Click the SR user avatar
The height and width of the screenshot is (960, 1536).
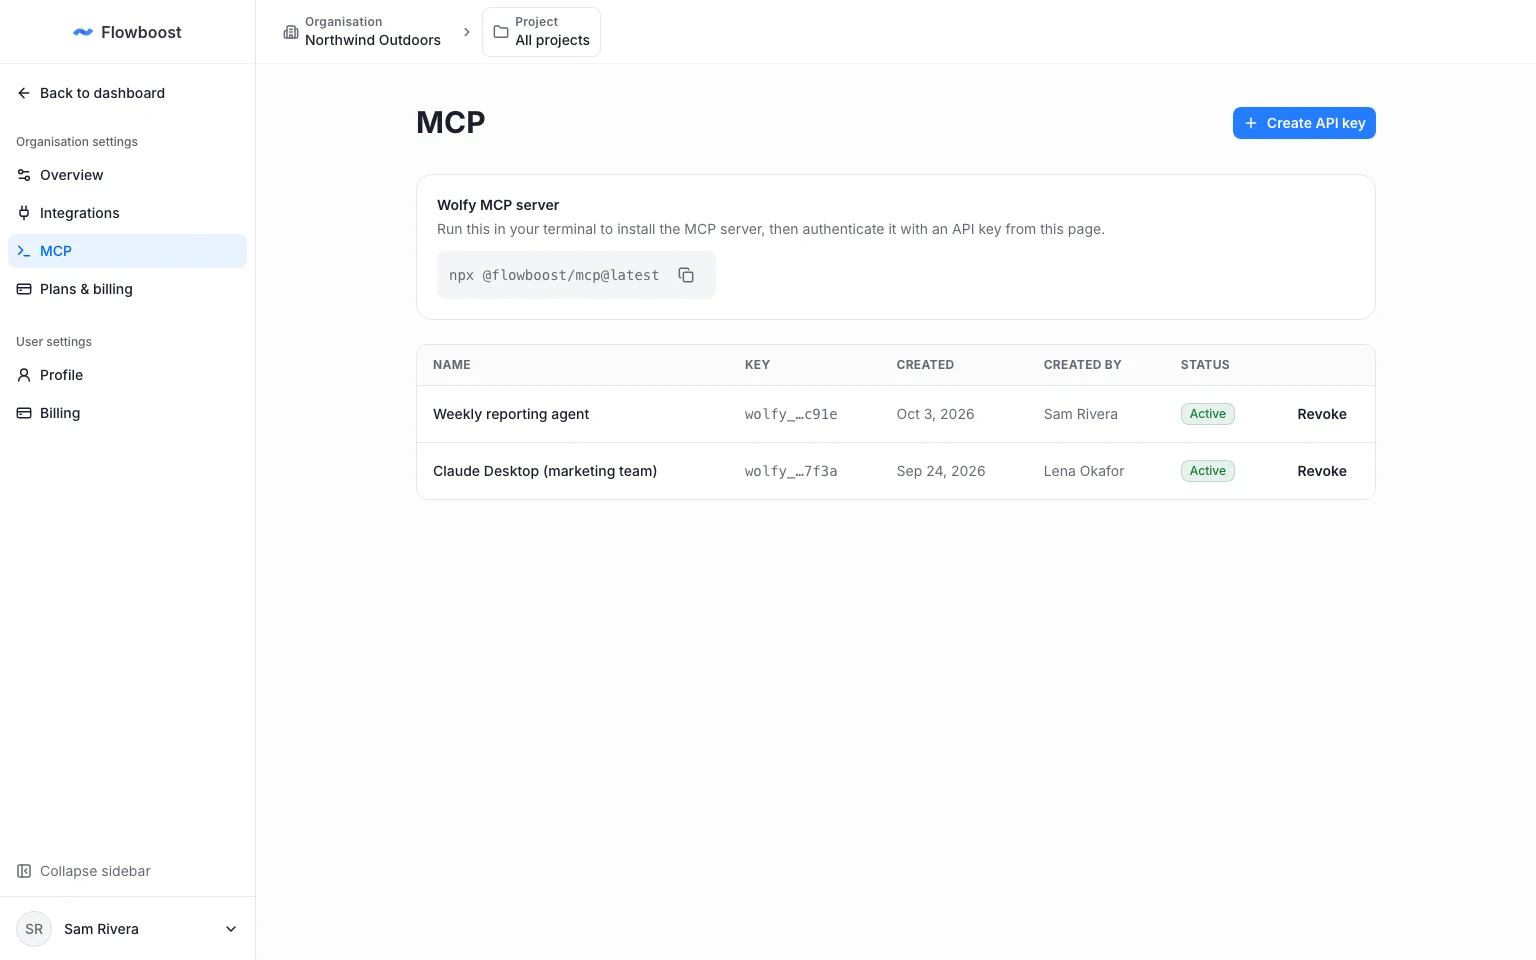(x=34, y=929)
